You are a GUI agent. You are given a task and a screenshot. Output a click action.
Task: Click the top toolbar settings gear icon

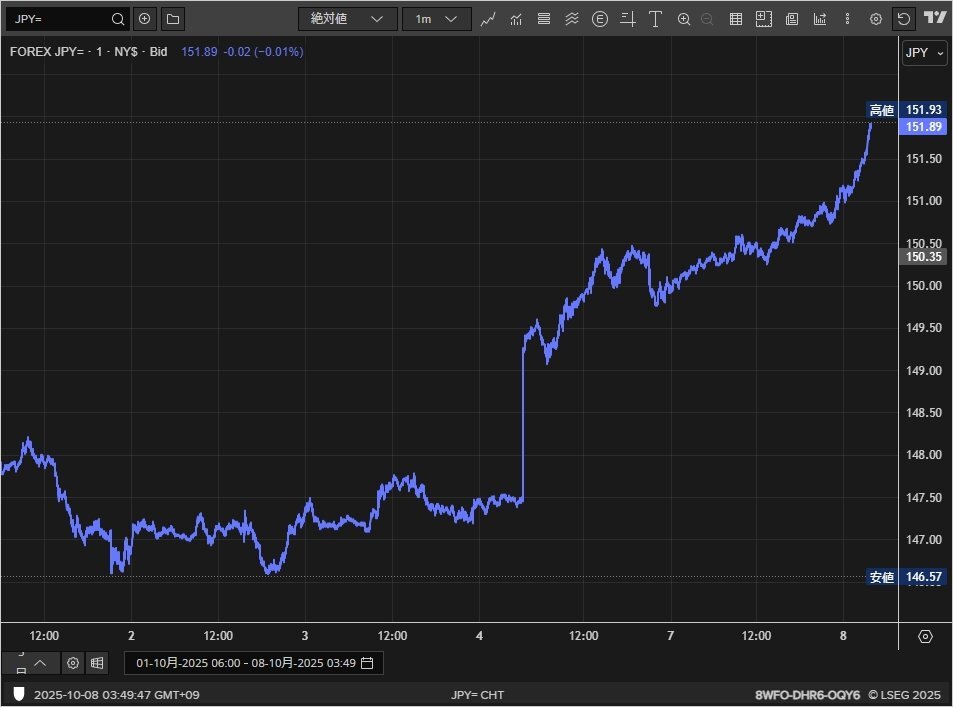pyautogui.click(x=875, y=19)
